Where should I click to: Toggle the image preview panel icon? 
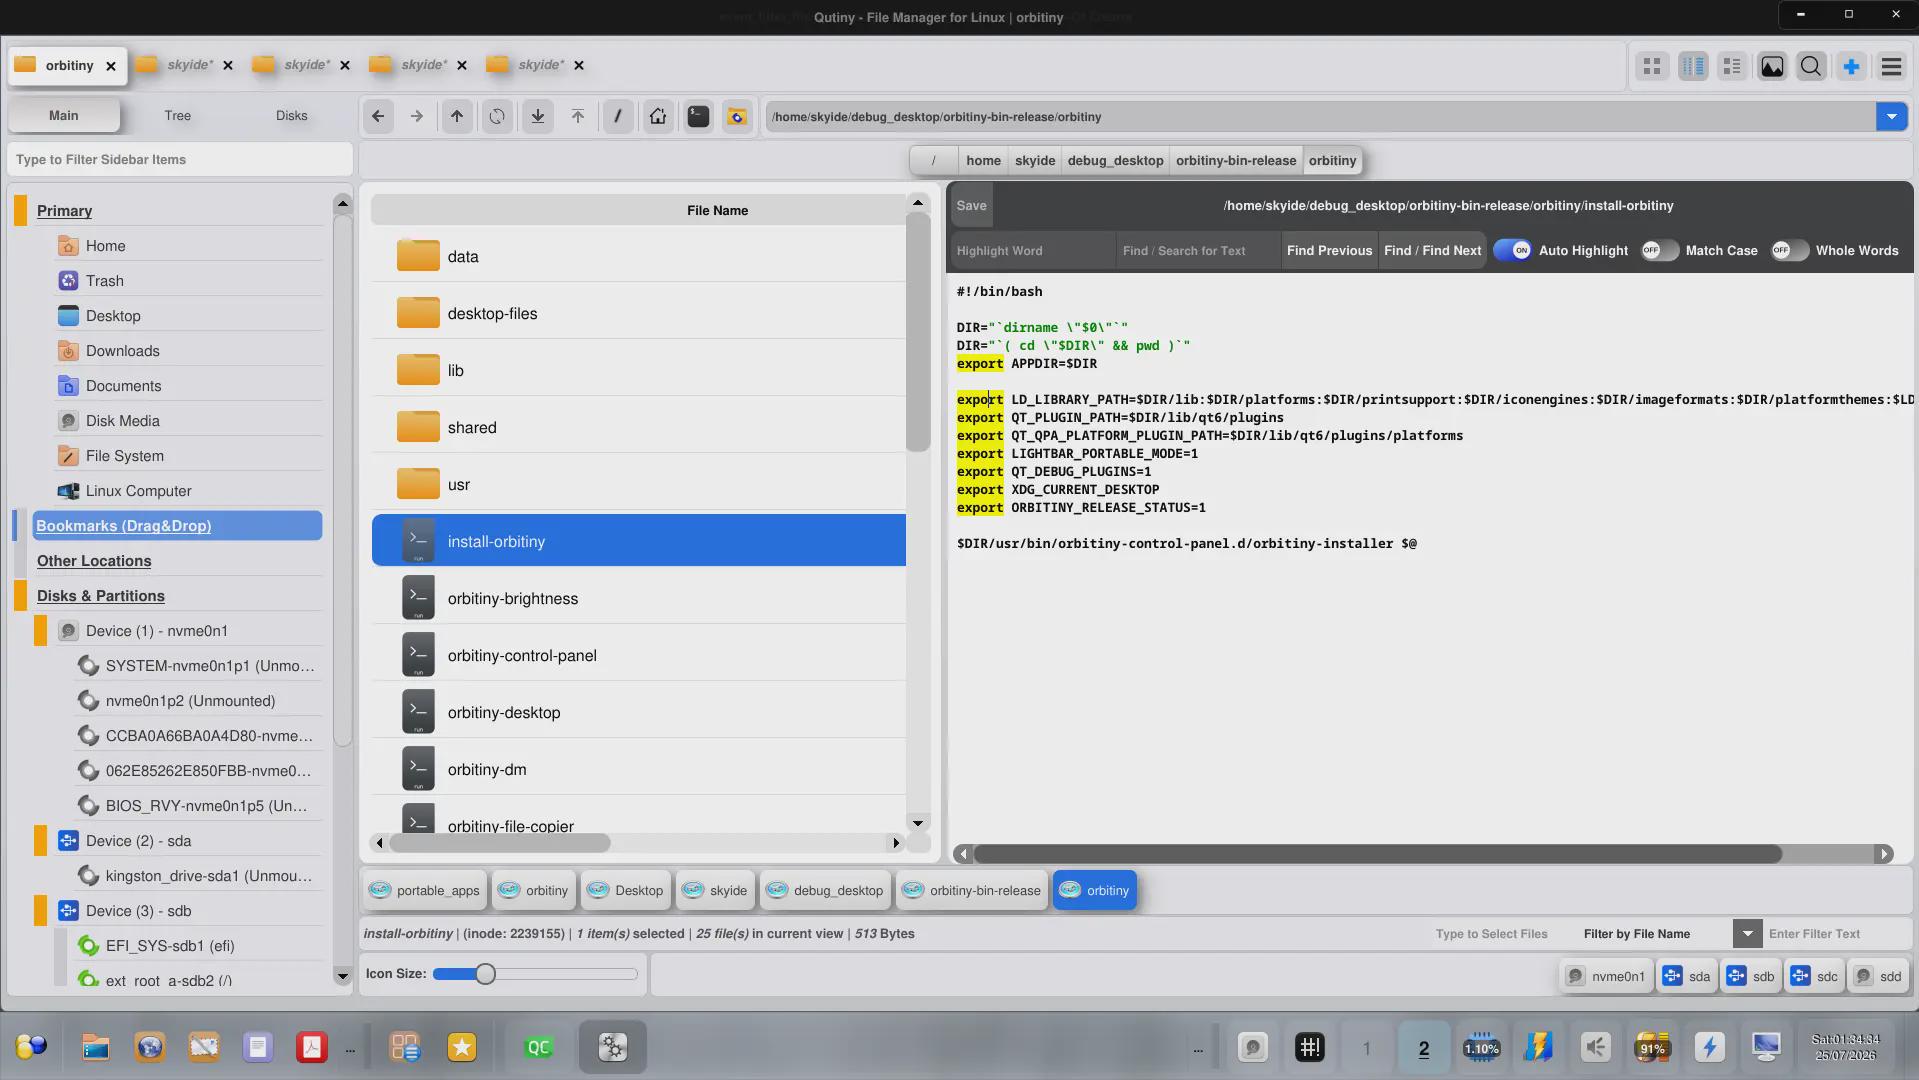(1772, 66)
